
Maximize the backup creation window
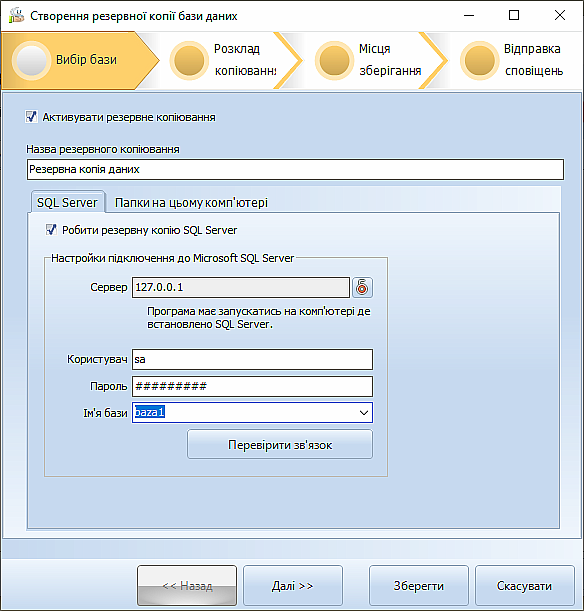coord(514,15)
